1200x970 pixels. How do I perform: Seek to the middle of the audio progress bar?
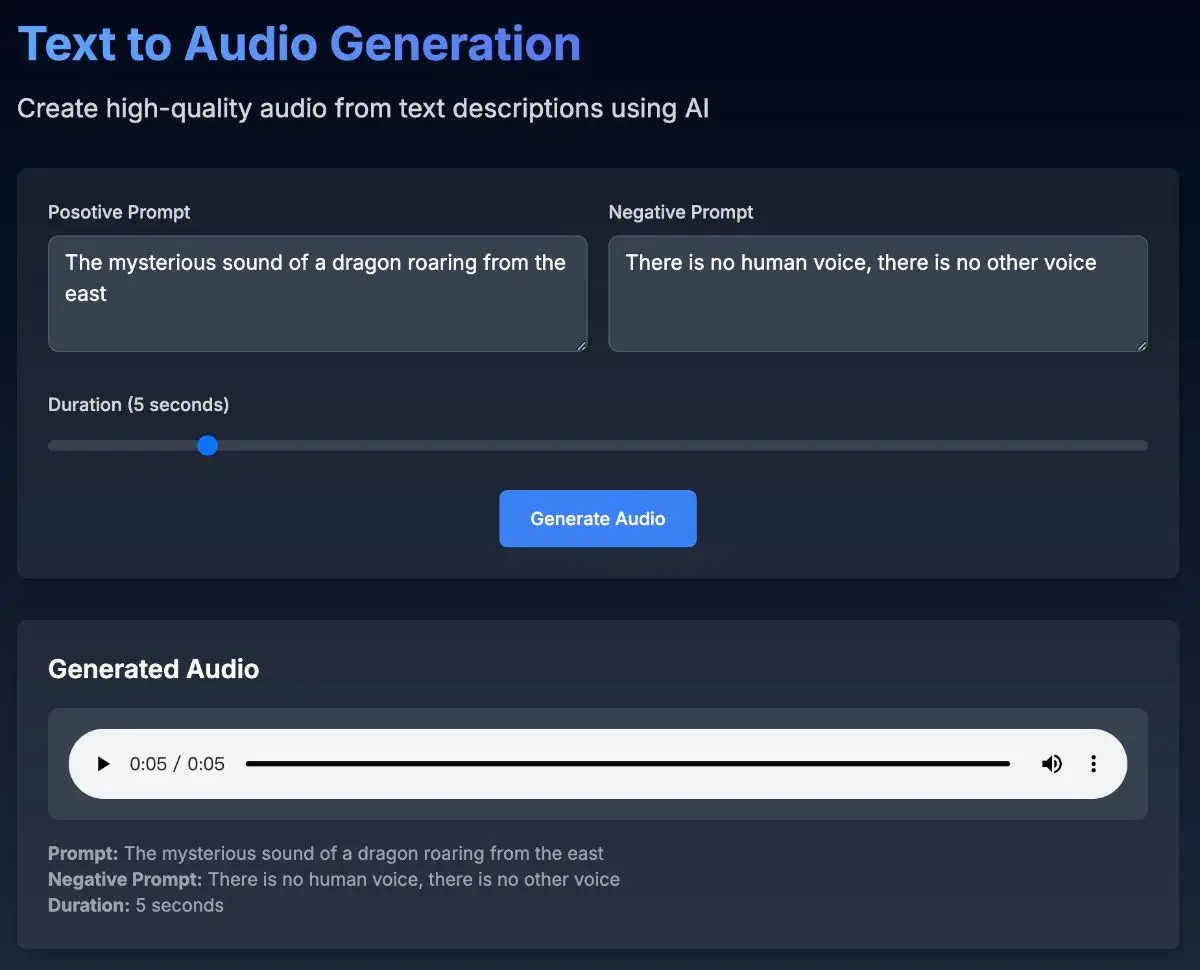coord(628,764)
